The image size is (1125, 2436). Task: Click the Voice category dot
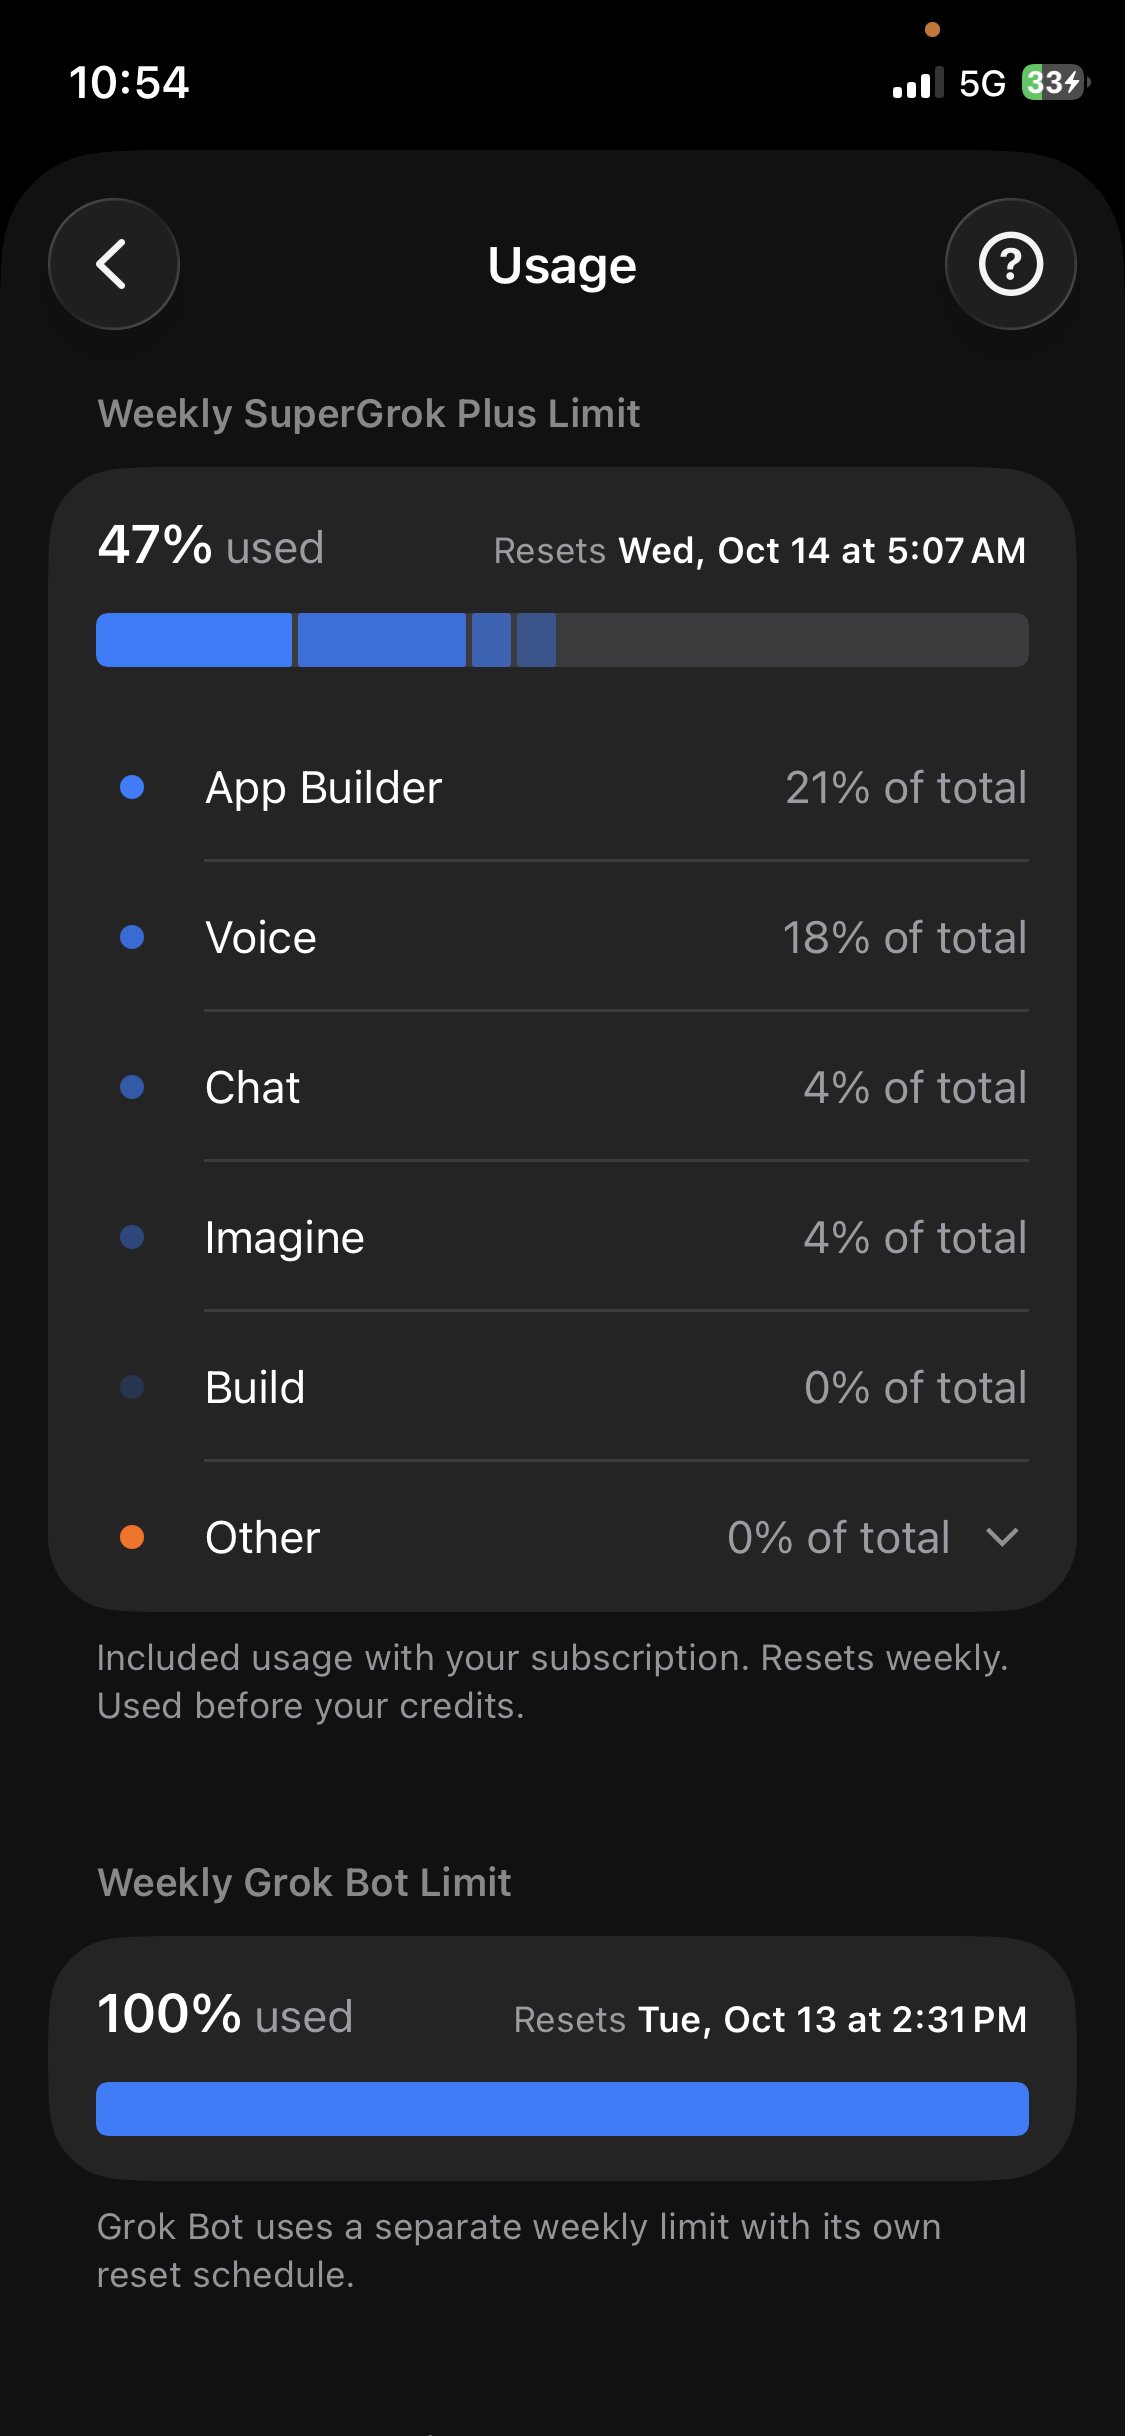(132, 937)
